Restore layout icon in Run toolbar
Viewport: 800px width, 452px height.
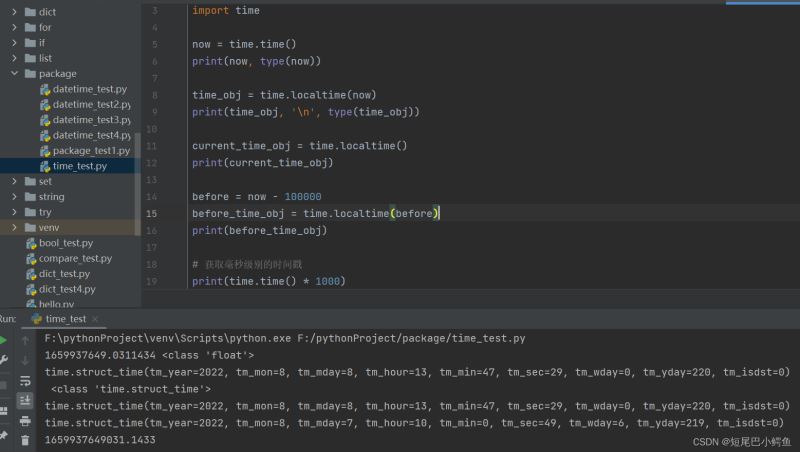pyautogui.click(x=3, y=411)
